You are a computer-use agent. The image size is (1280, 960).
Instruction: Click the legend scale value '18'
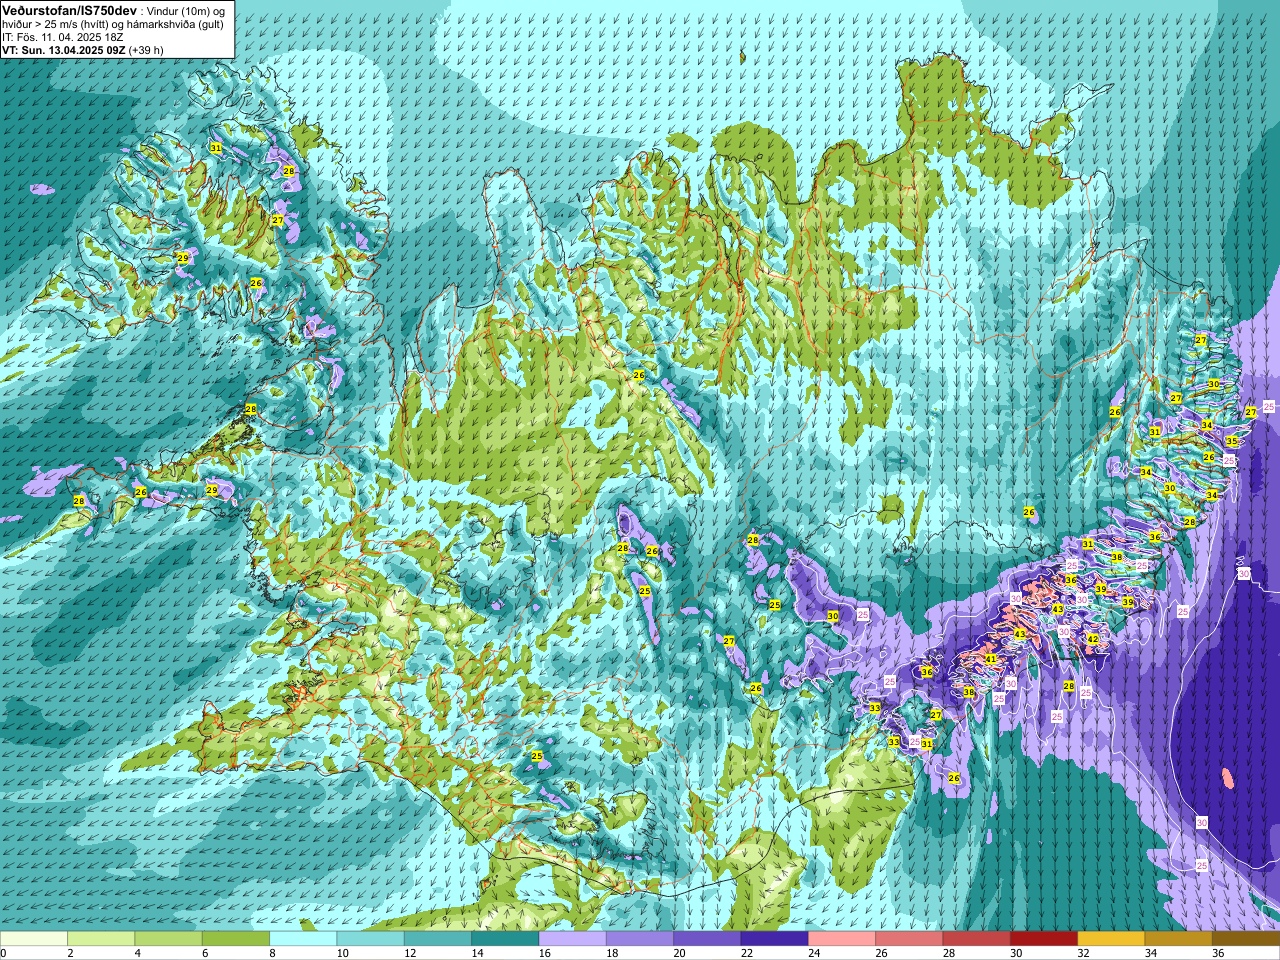tap(611, 953)
